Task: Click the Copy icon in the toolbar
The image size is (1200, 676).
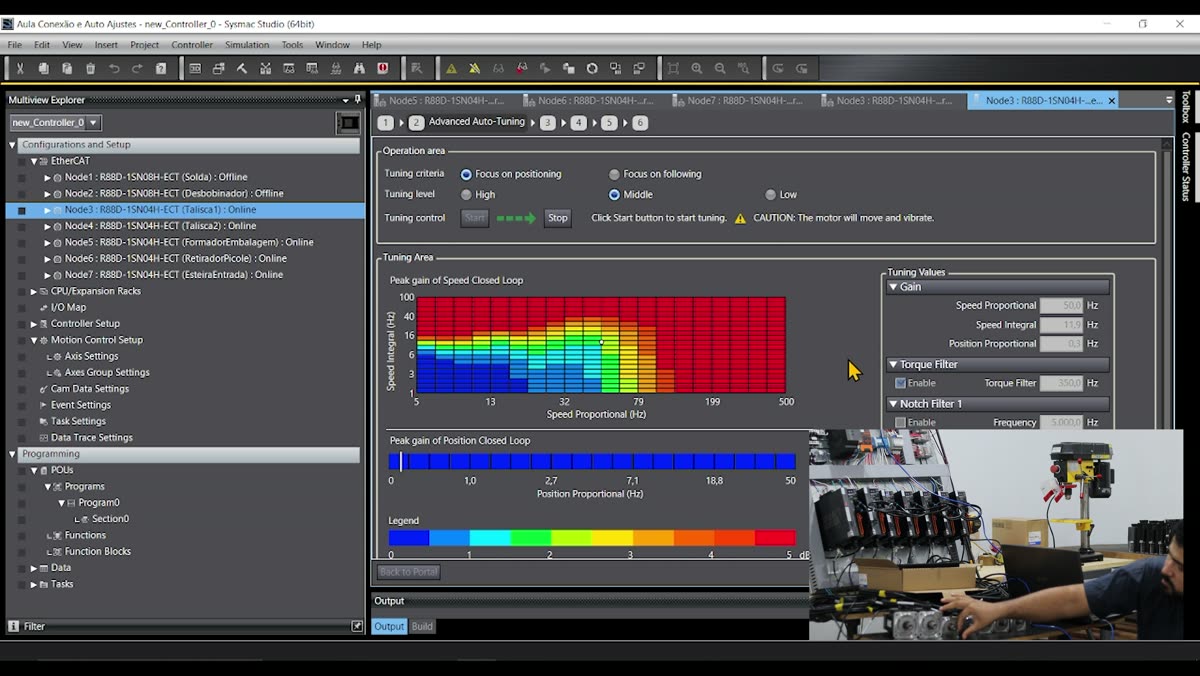Action: tap(43, 68)
